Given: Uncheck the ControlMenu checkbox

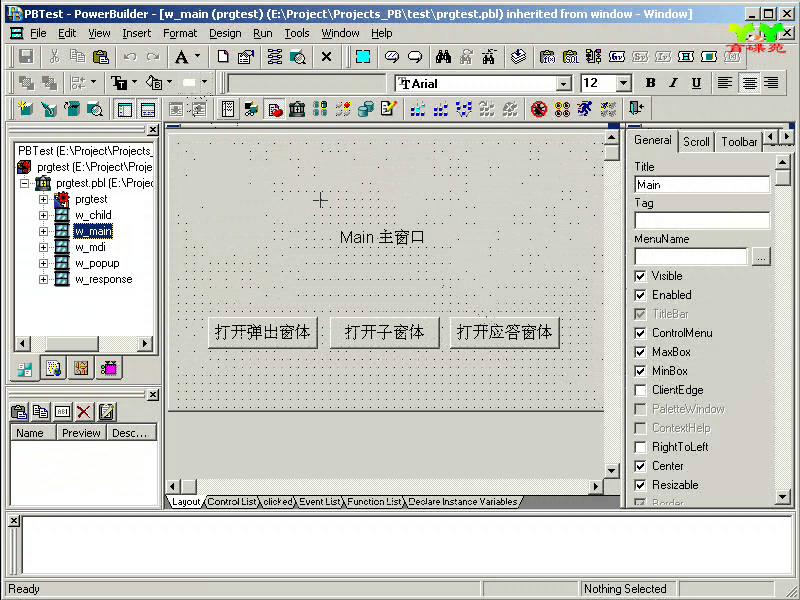Looking at the screenshot, I should (640, 333).
